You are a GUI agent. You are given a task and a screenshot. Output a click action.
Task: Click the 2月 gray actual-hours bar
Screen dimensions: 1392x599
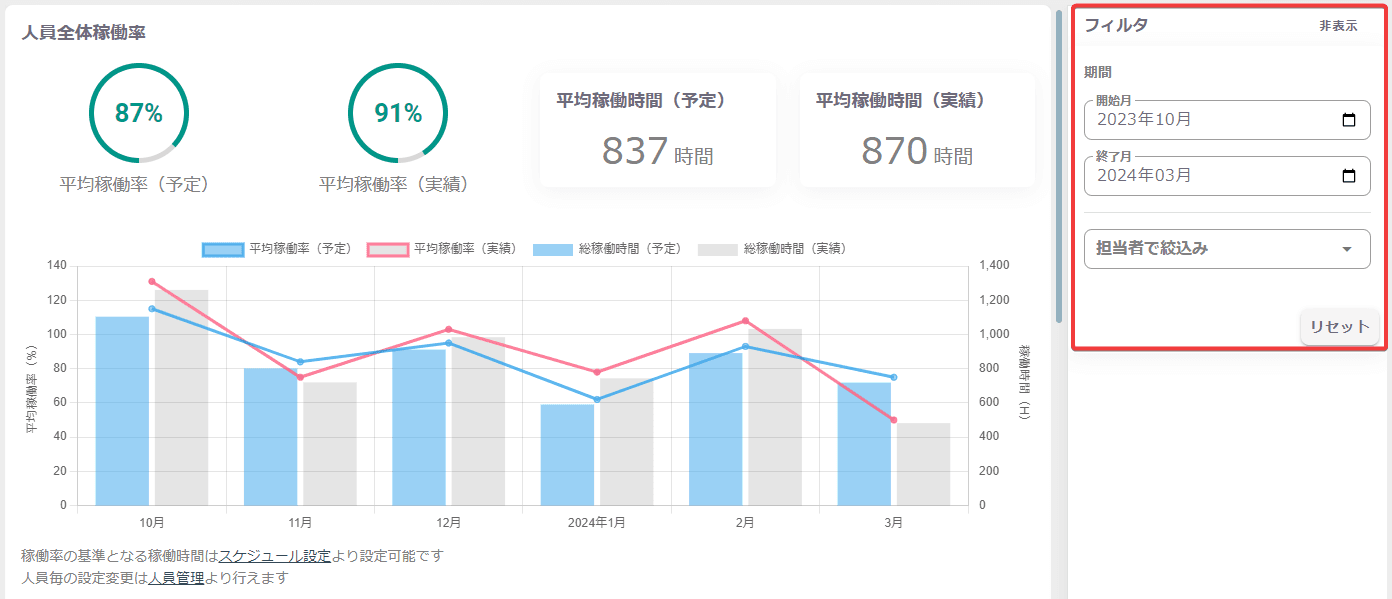coord(775,417)
